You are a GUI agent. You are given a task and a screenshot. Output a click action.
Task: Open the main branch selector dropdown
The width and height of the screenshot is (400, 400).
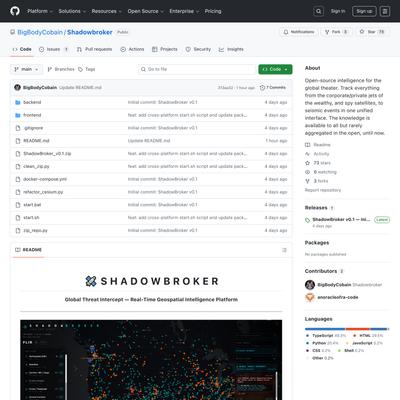point(26,69)
